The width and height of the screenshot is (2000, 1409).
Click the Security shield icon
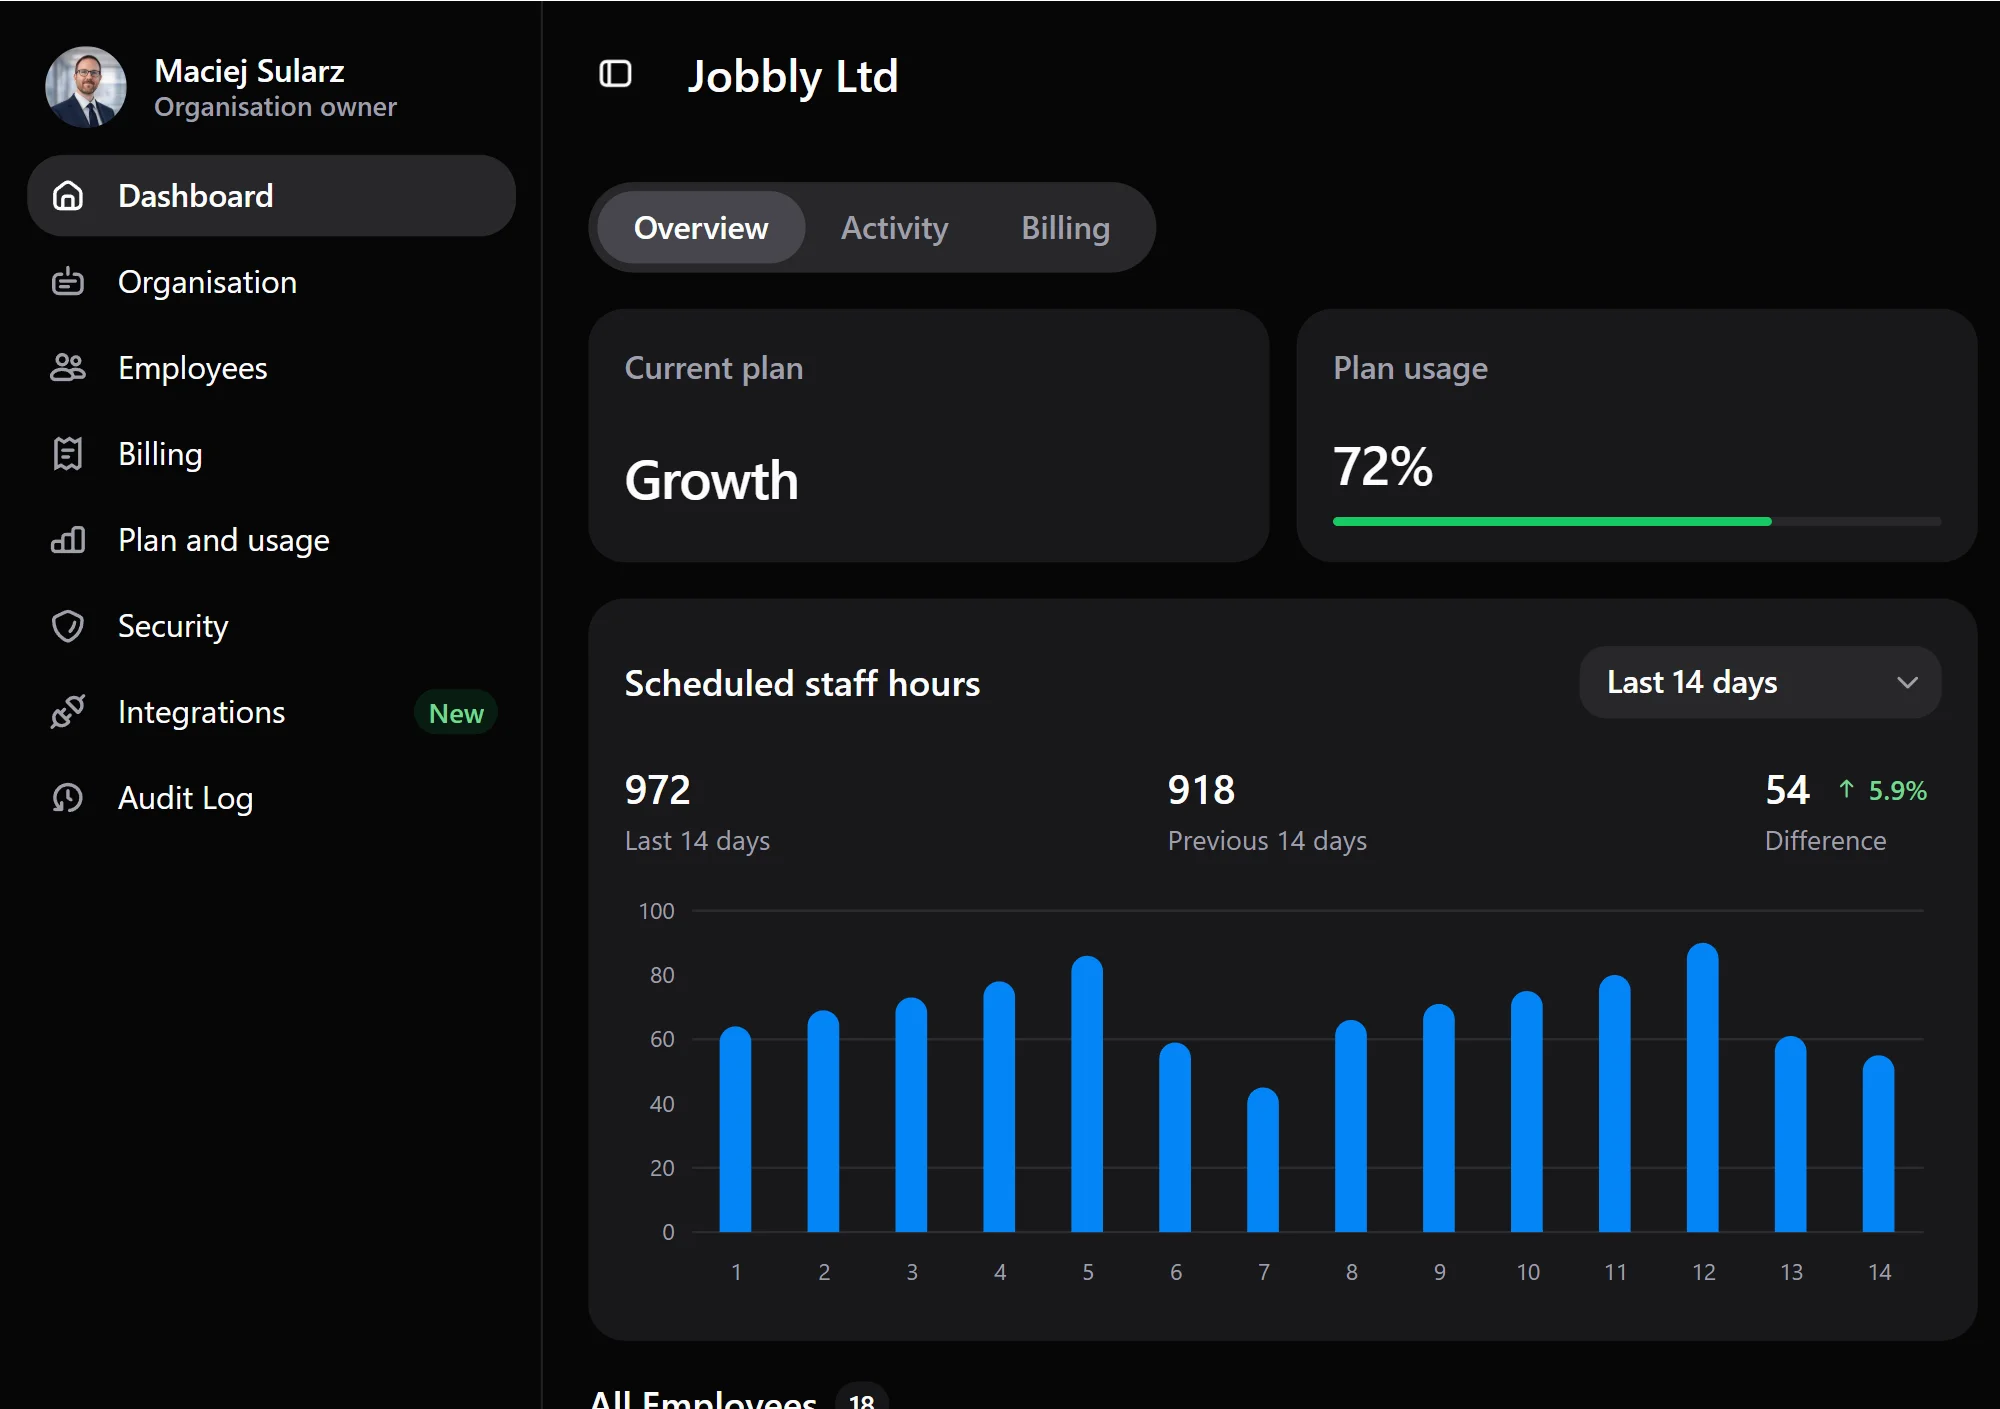[x=68, y=626]
